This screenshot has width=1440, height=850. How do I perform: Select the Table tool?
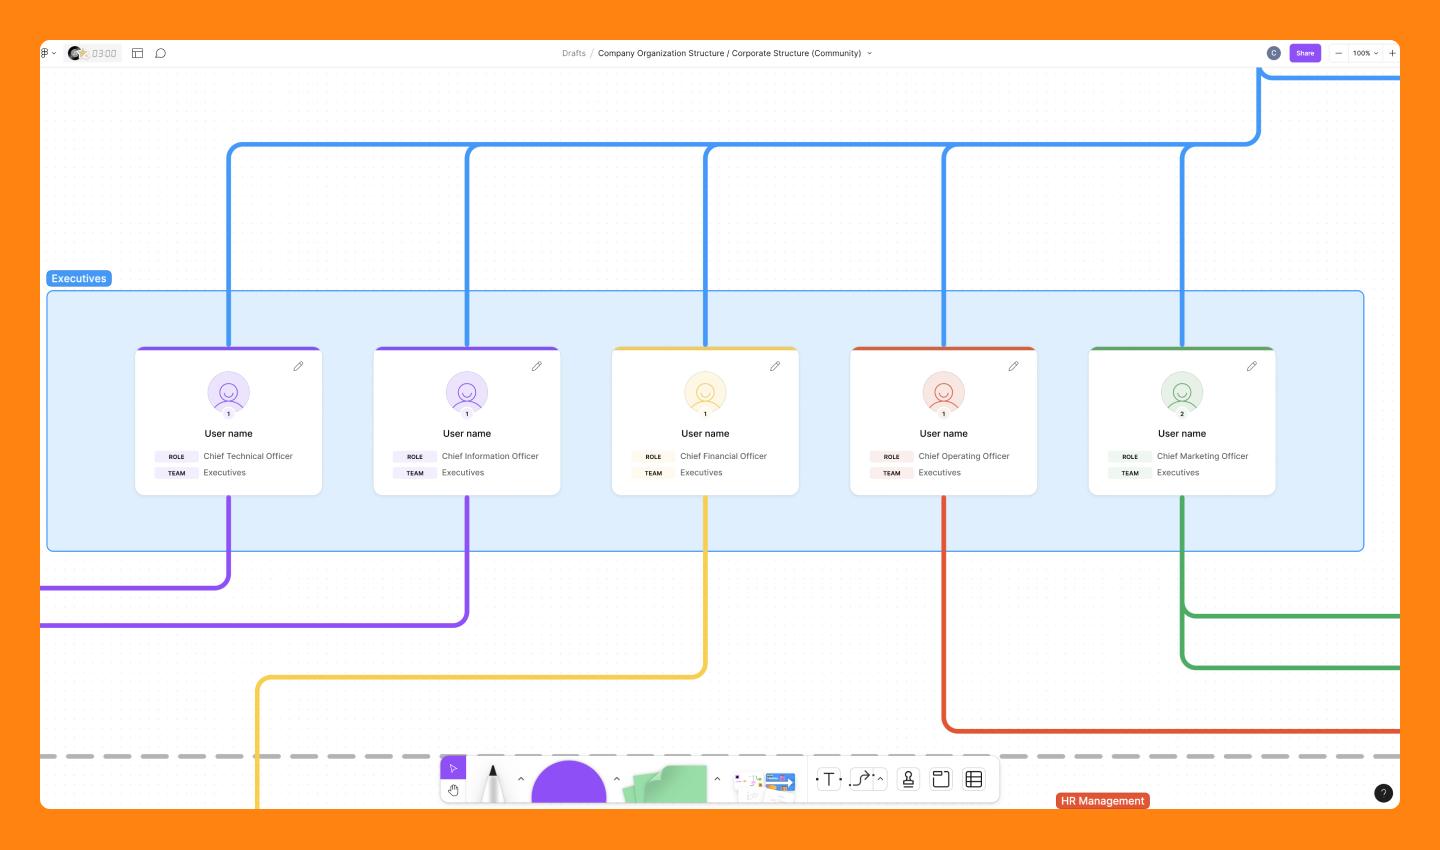(973, 779)
